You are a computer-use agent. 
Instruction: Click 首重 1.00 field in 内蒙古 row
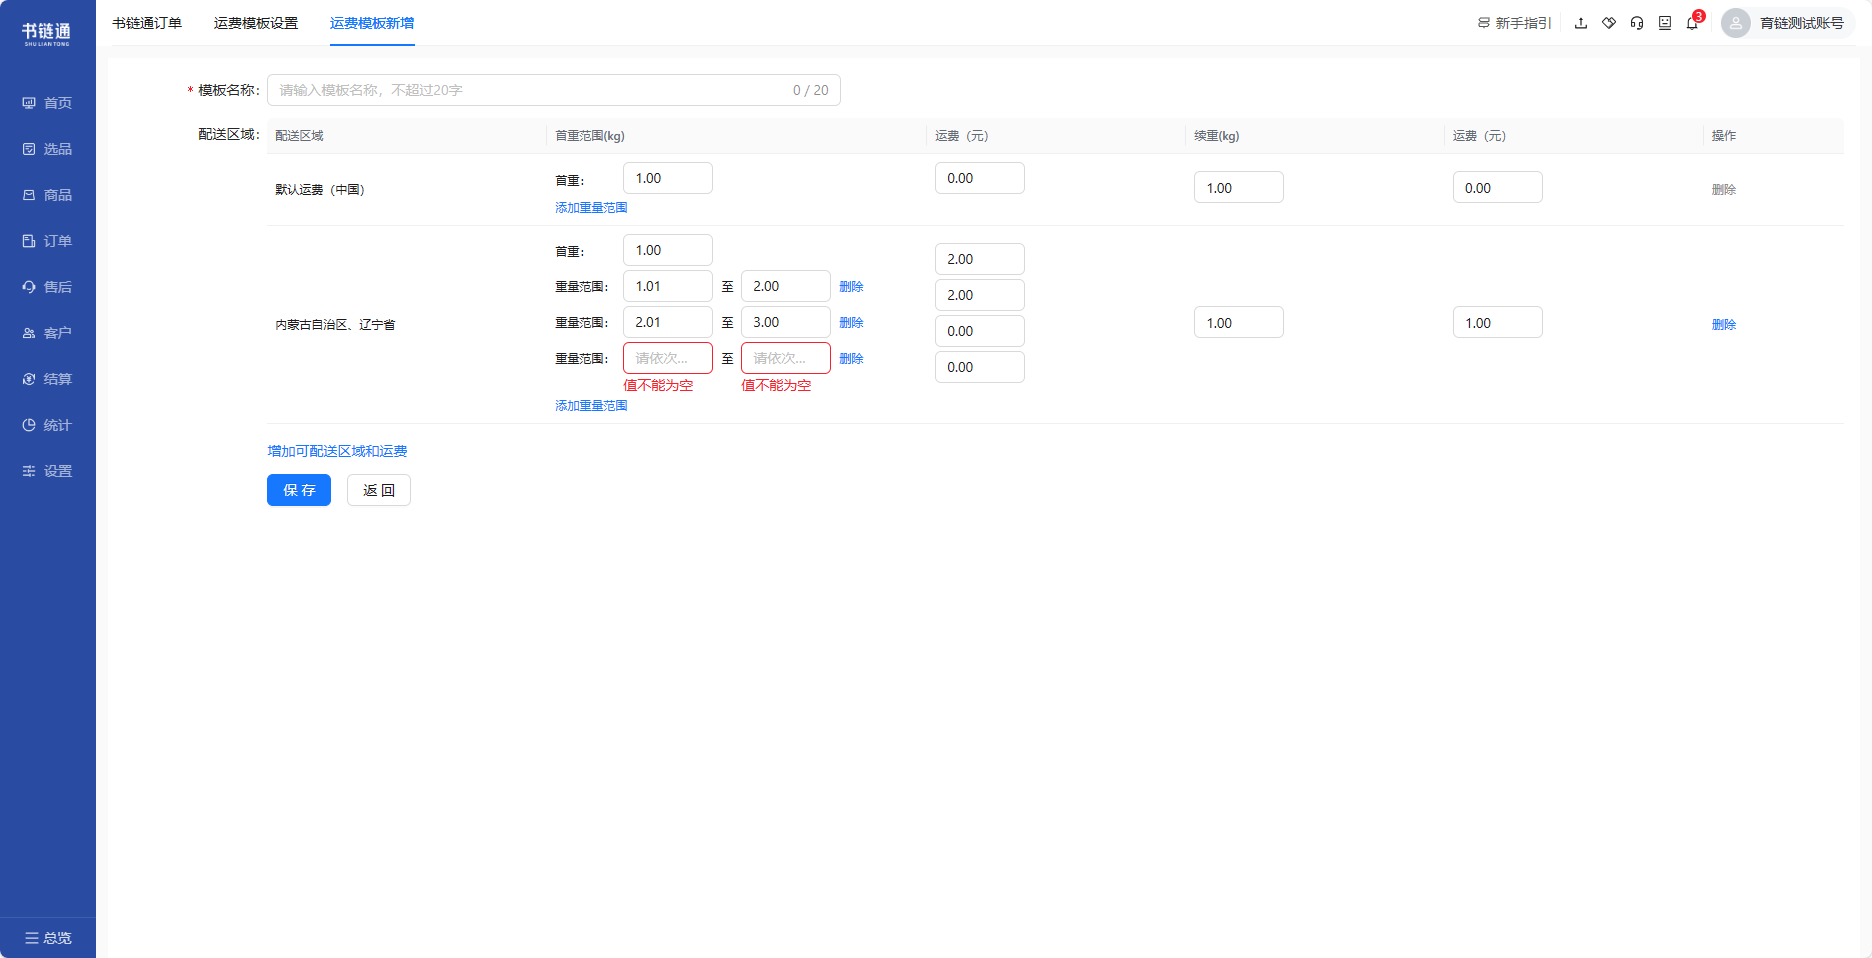pyautogui.click(x=668, y=250)
